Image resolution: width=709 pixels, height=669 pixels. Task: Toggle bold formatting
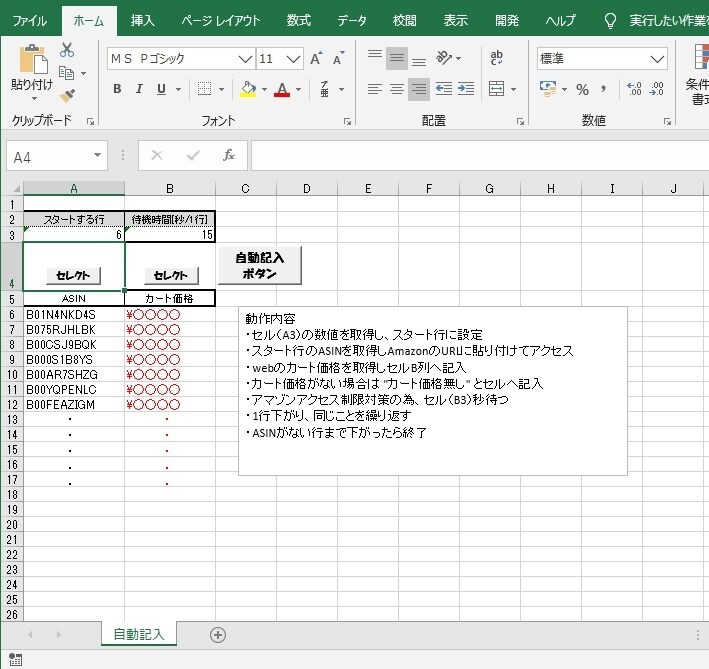point(117,89)
